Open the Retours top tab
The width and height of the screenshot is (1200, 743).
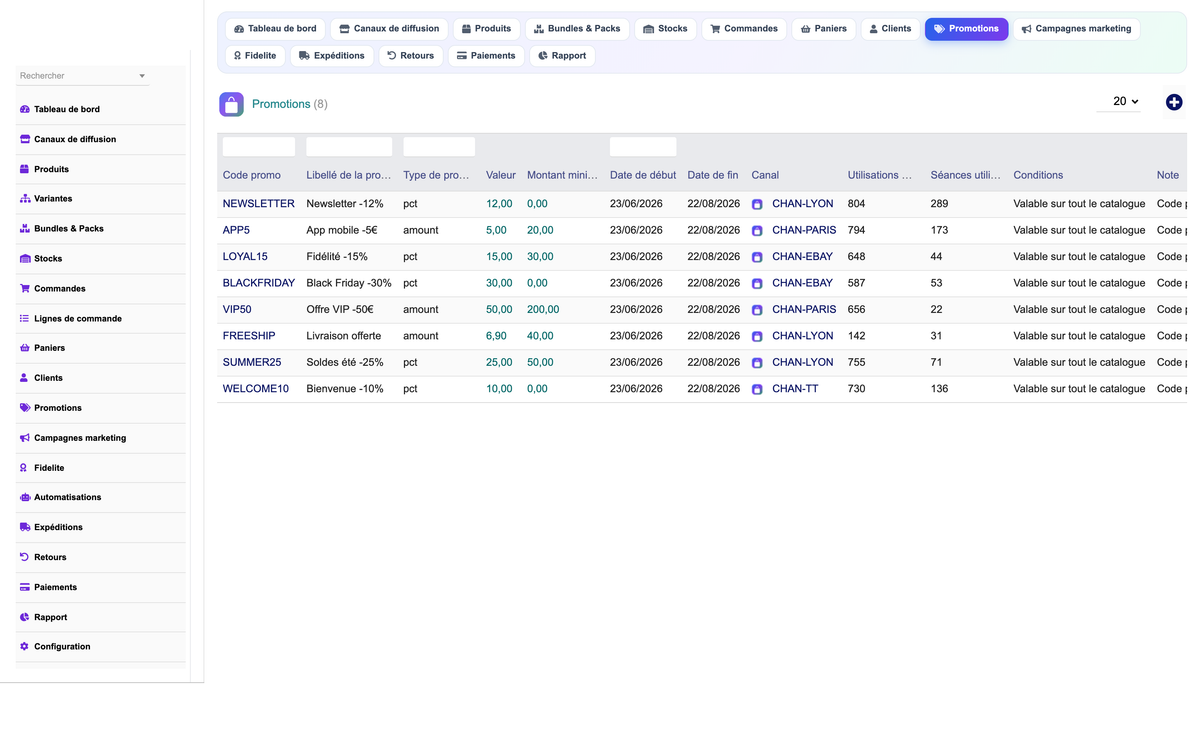411,56
